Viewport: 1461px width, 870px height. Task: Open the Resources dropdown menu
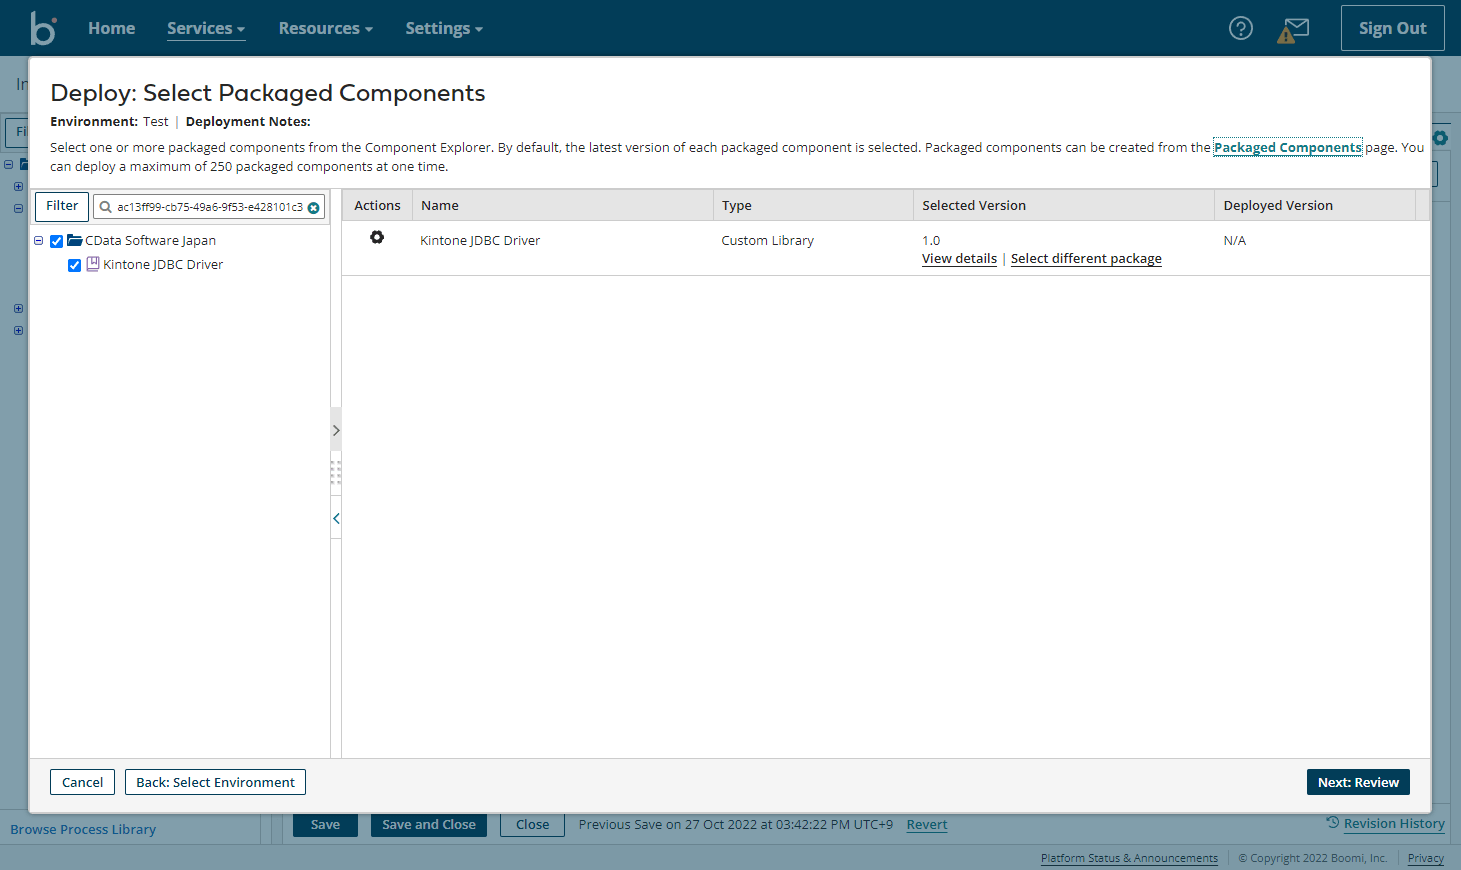(x=326, y=28)
